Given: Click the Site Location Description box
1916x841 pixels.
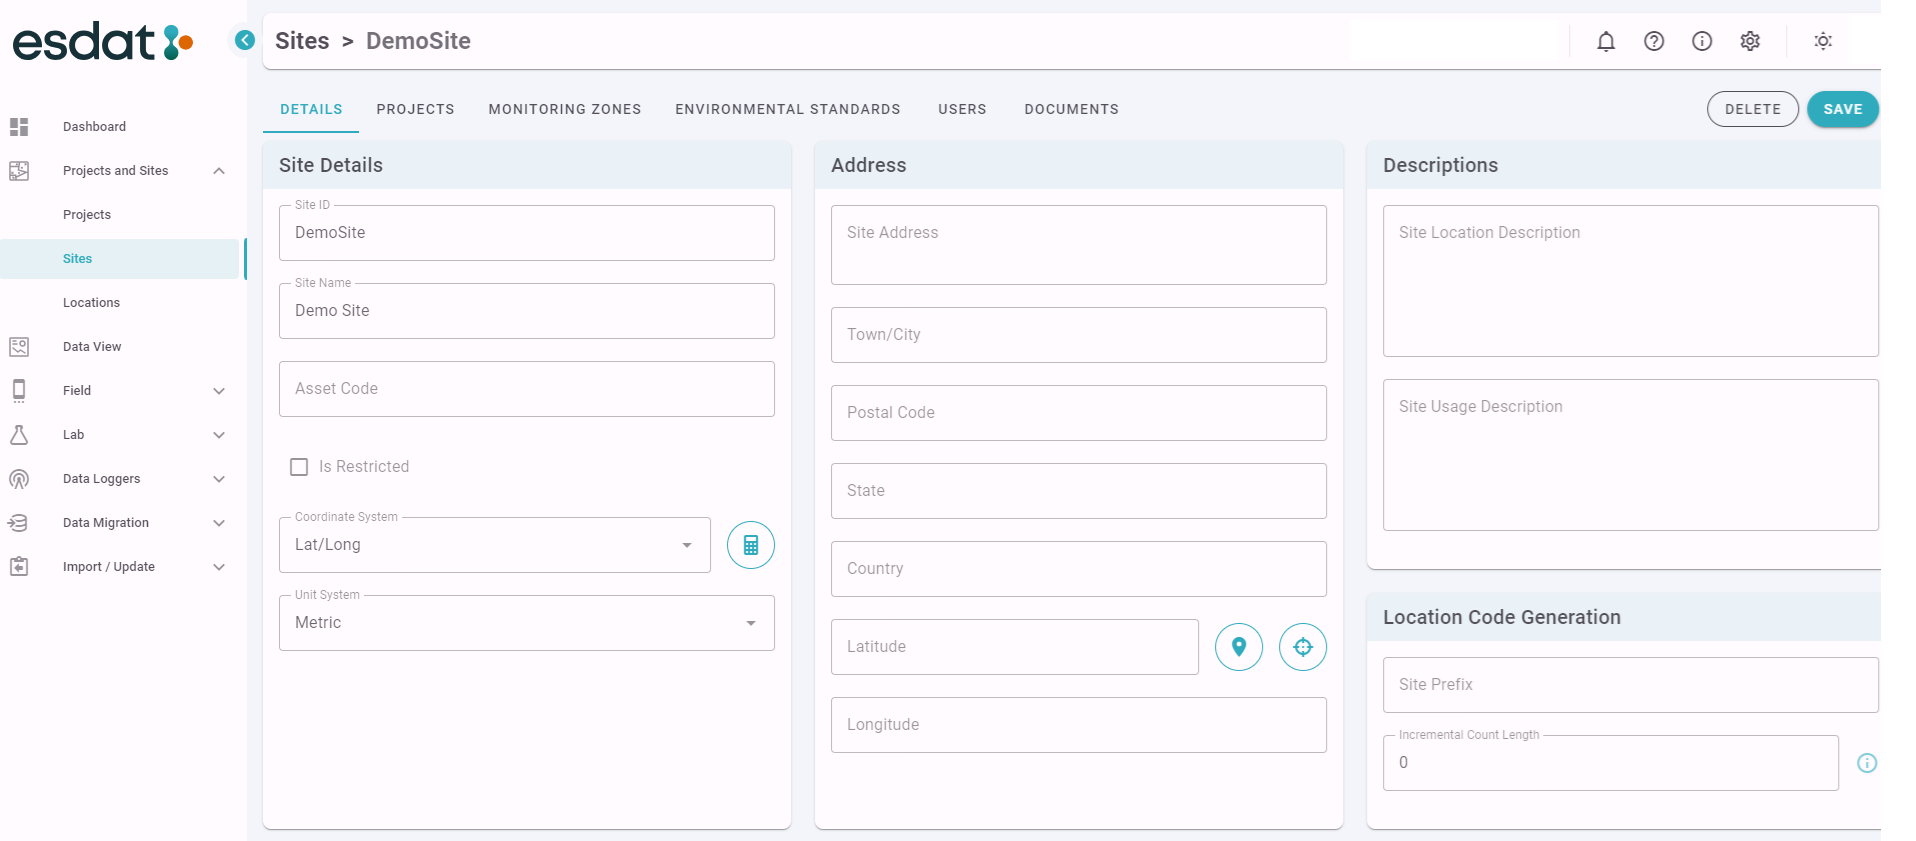Looking at the screenshot, I should 1631,281.
